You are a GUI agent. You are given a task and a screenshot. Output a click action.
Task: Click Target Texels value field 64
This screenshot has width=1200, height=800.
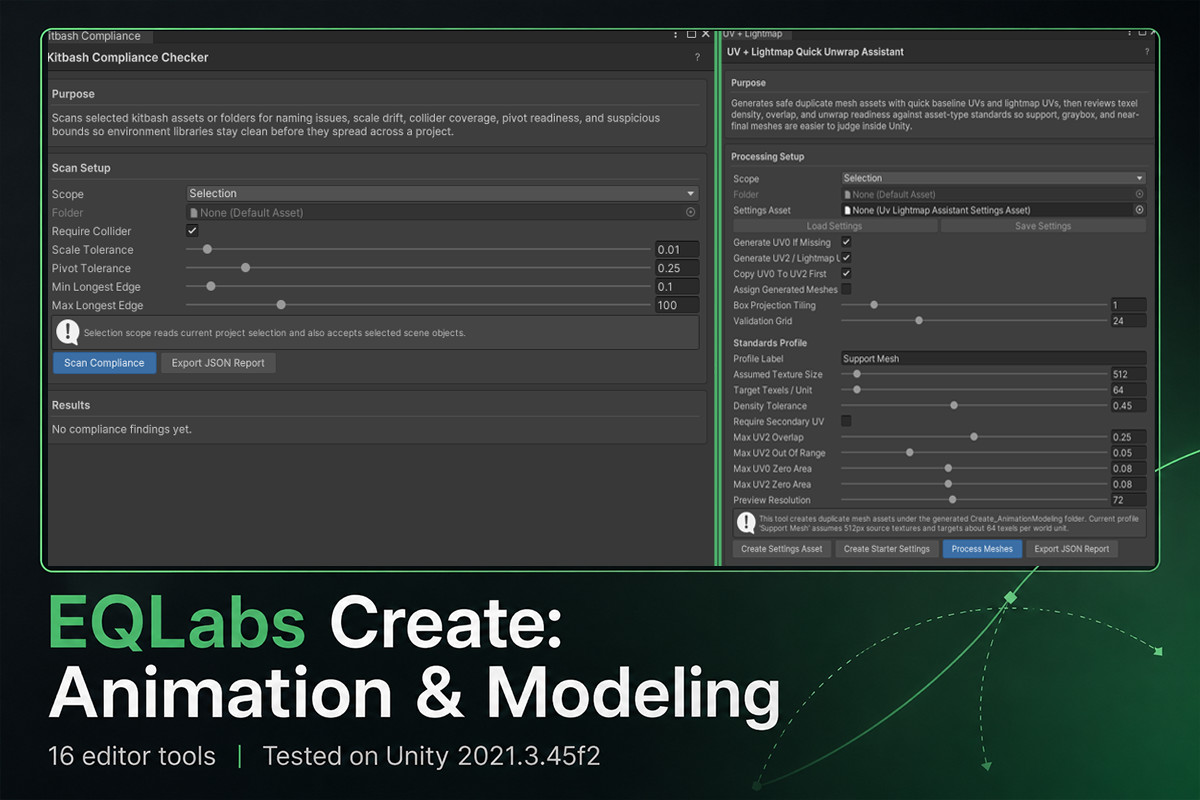click(x=1128, y=390)
